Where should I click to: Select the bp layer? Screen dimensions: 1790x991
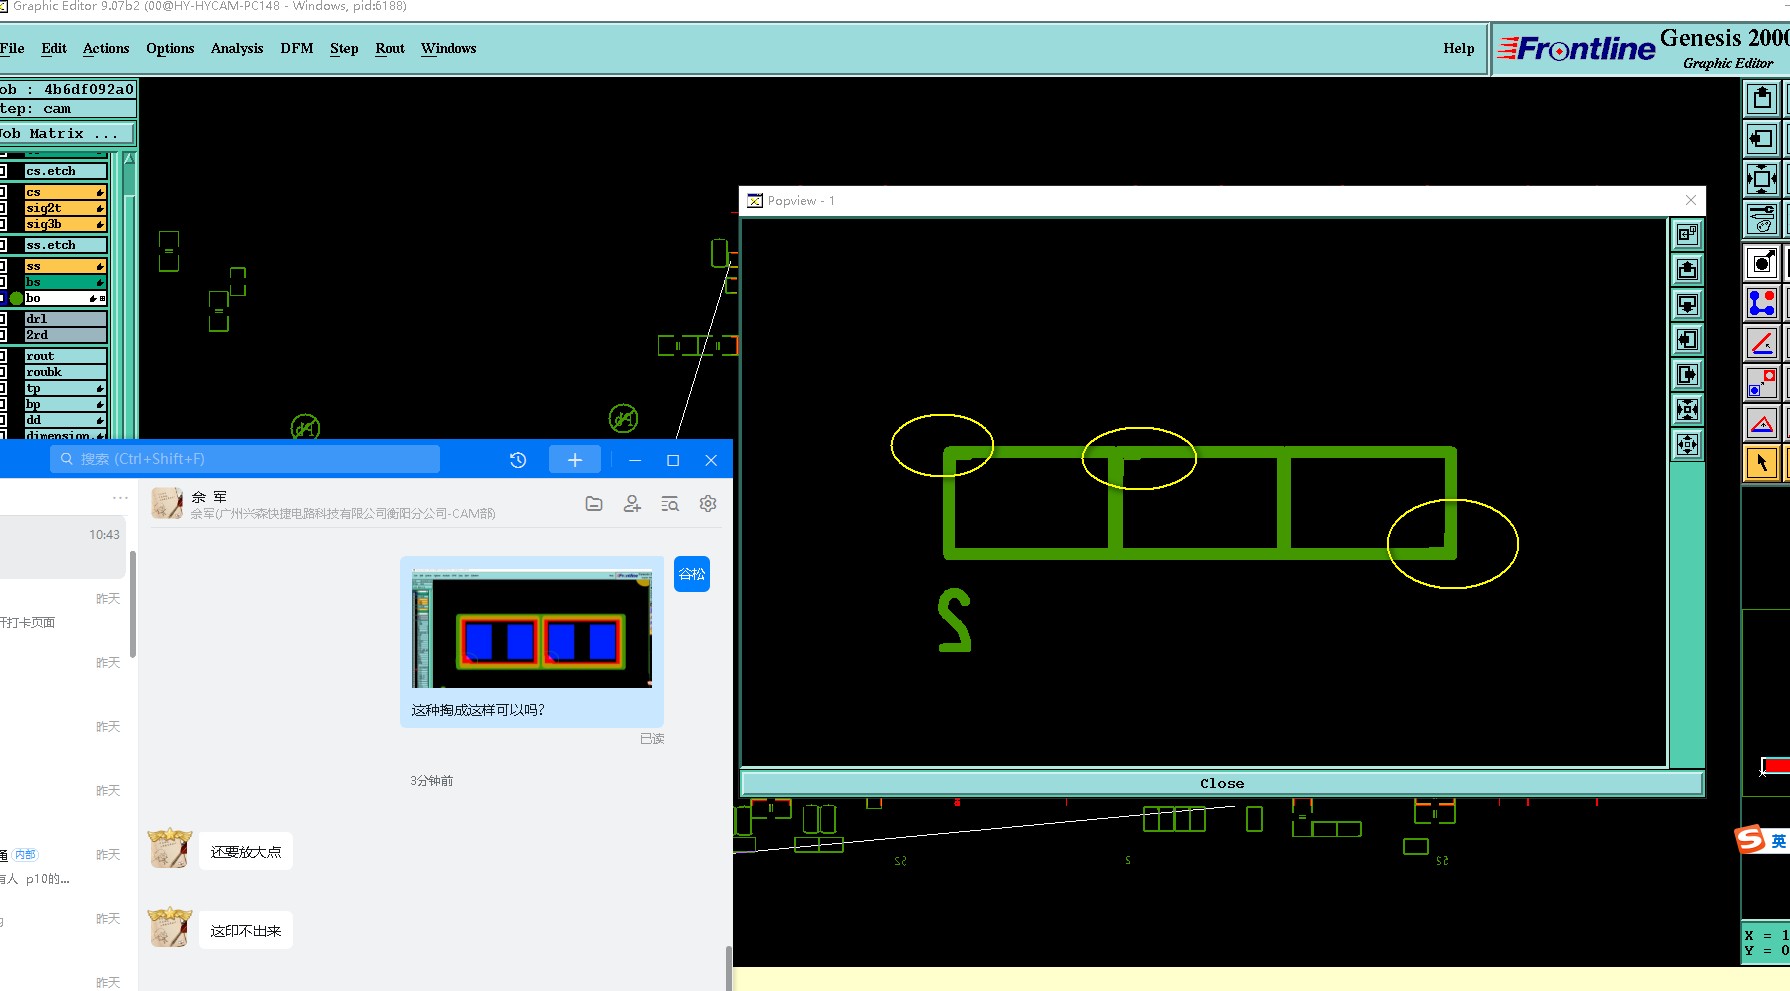pos(65,404)
